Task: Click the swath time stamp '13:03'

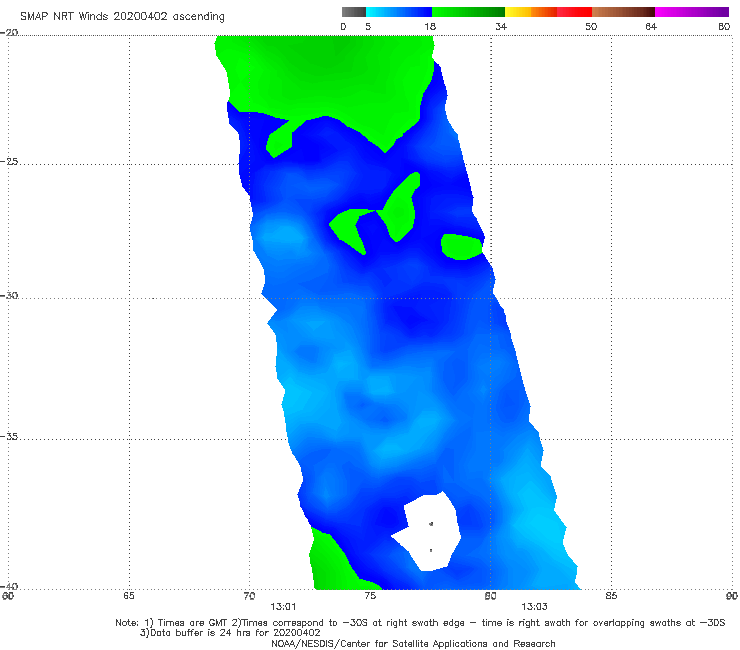Action: click(534, 607)
